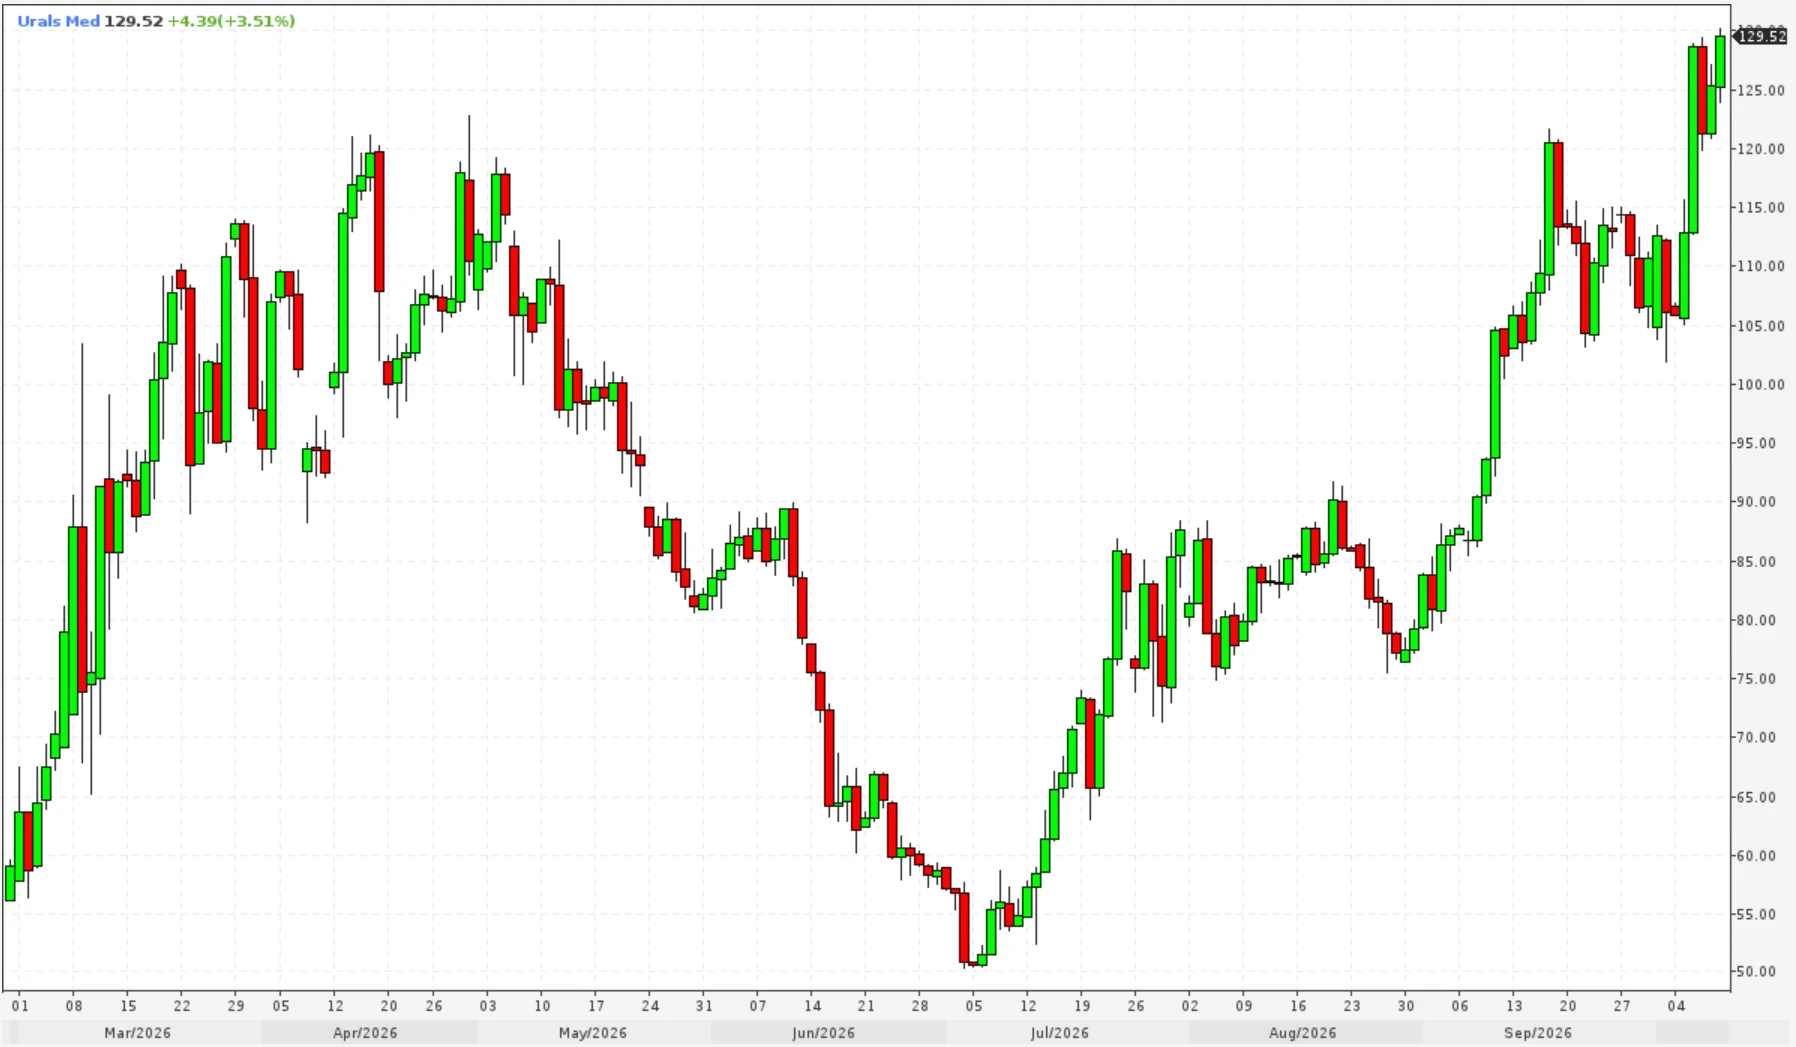Select the Apr/2026 month label
The height and width of the screenshot is (1047, 1796).
(x=365, y=1033)
